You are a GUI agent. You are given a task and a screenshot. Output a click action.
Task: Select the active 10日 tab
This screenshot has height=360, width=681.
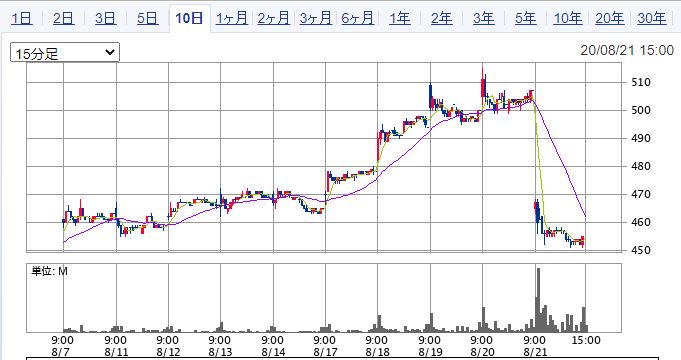pyautogui.click(x=189, y=19)
